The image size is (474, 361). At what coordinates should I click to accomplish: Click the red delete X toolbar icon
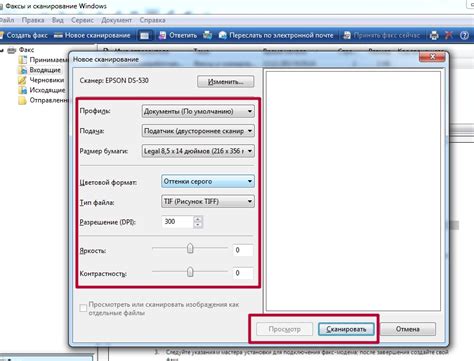tap(449, 35)
